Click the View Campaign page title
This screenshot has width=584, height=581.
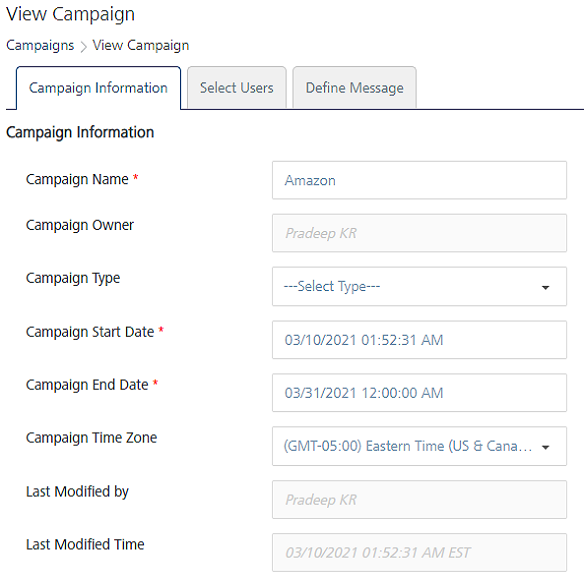coord(70,15)
